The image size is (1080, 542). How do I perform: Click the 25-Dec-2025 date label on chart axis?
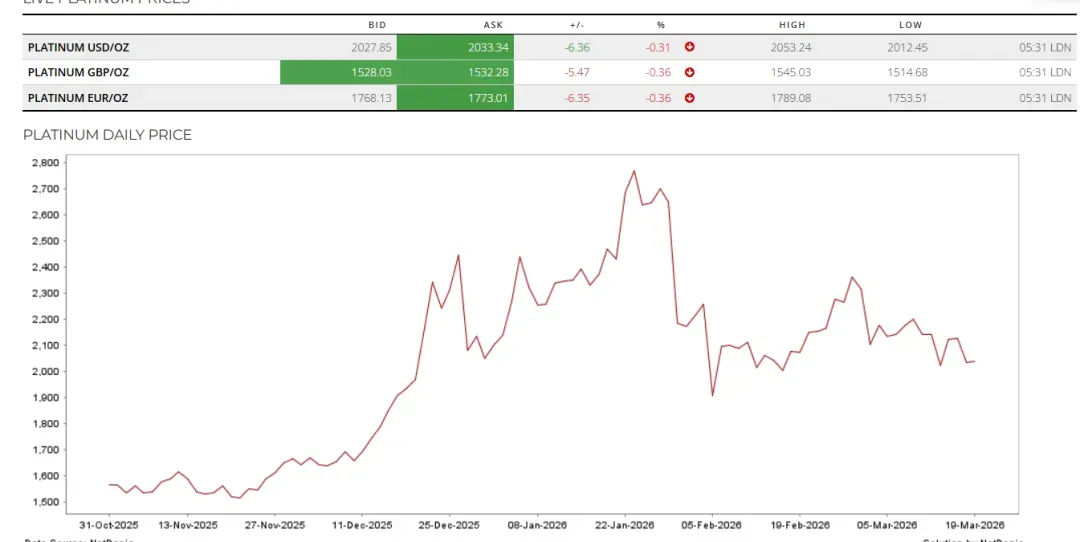[x=449, y=525]
